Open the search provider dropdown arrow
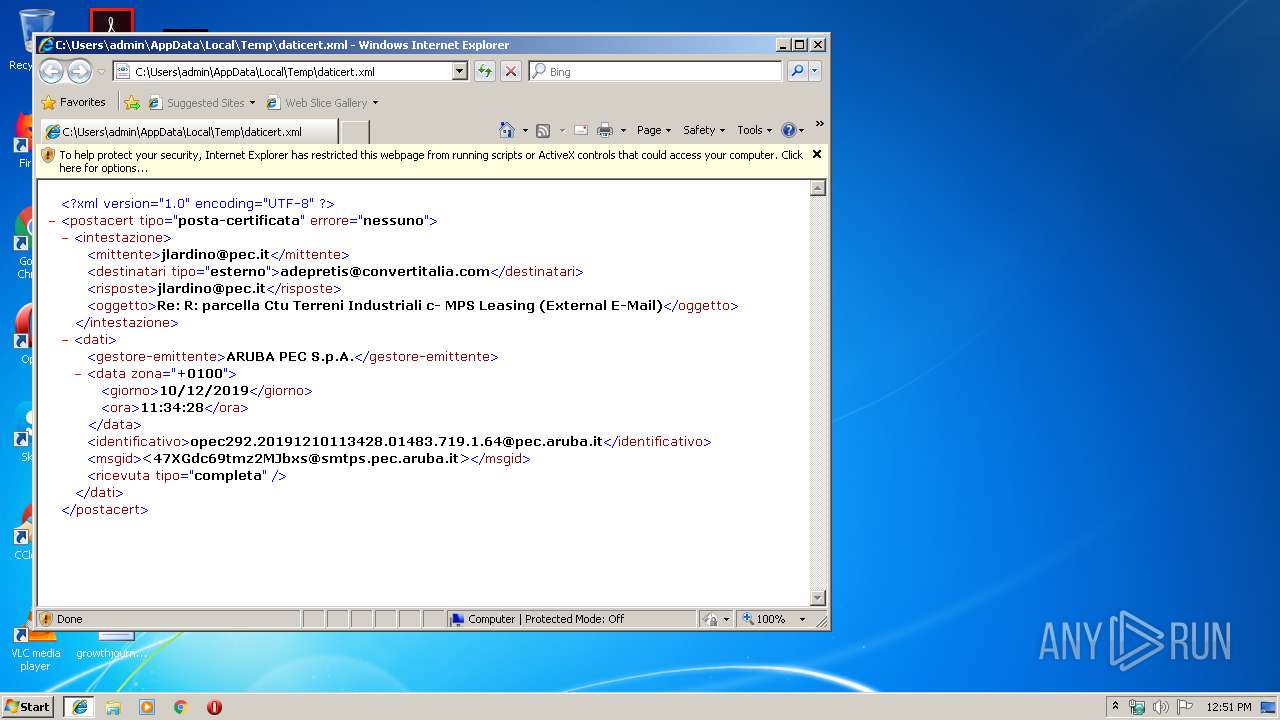Screen dimensions: 1280x720 click(815, 71)
